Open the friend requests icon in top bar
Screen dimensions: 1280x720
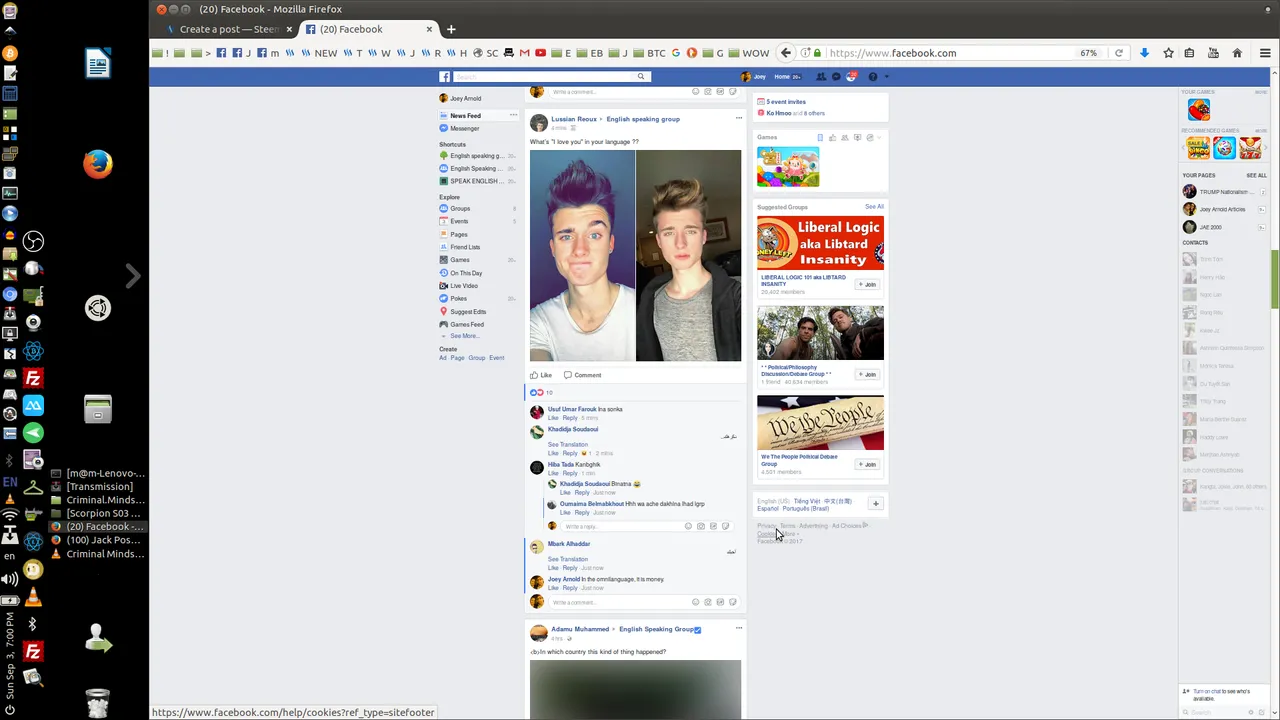pyautogui.click(x=821, y=77)
